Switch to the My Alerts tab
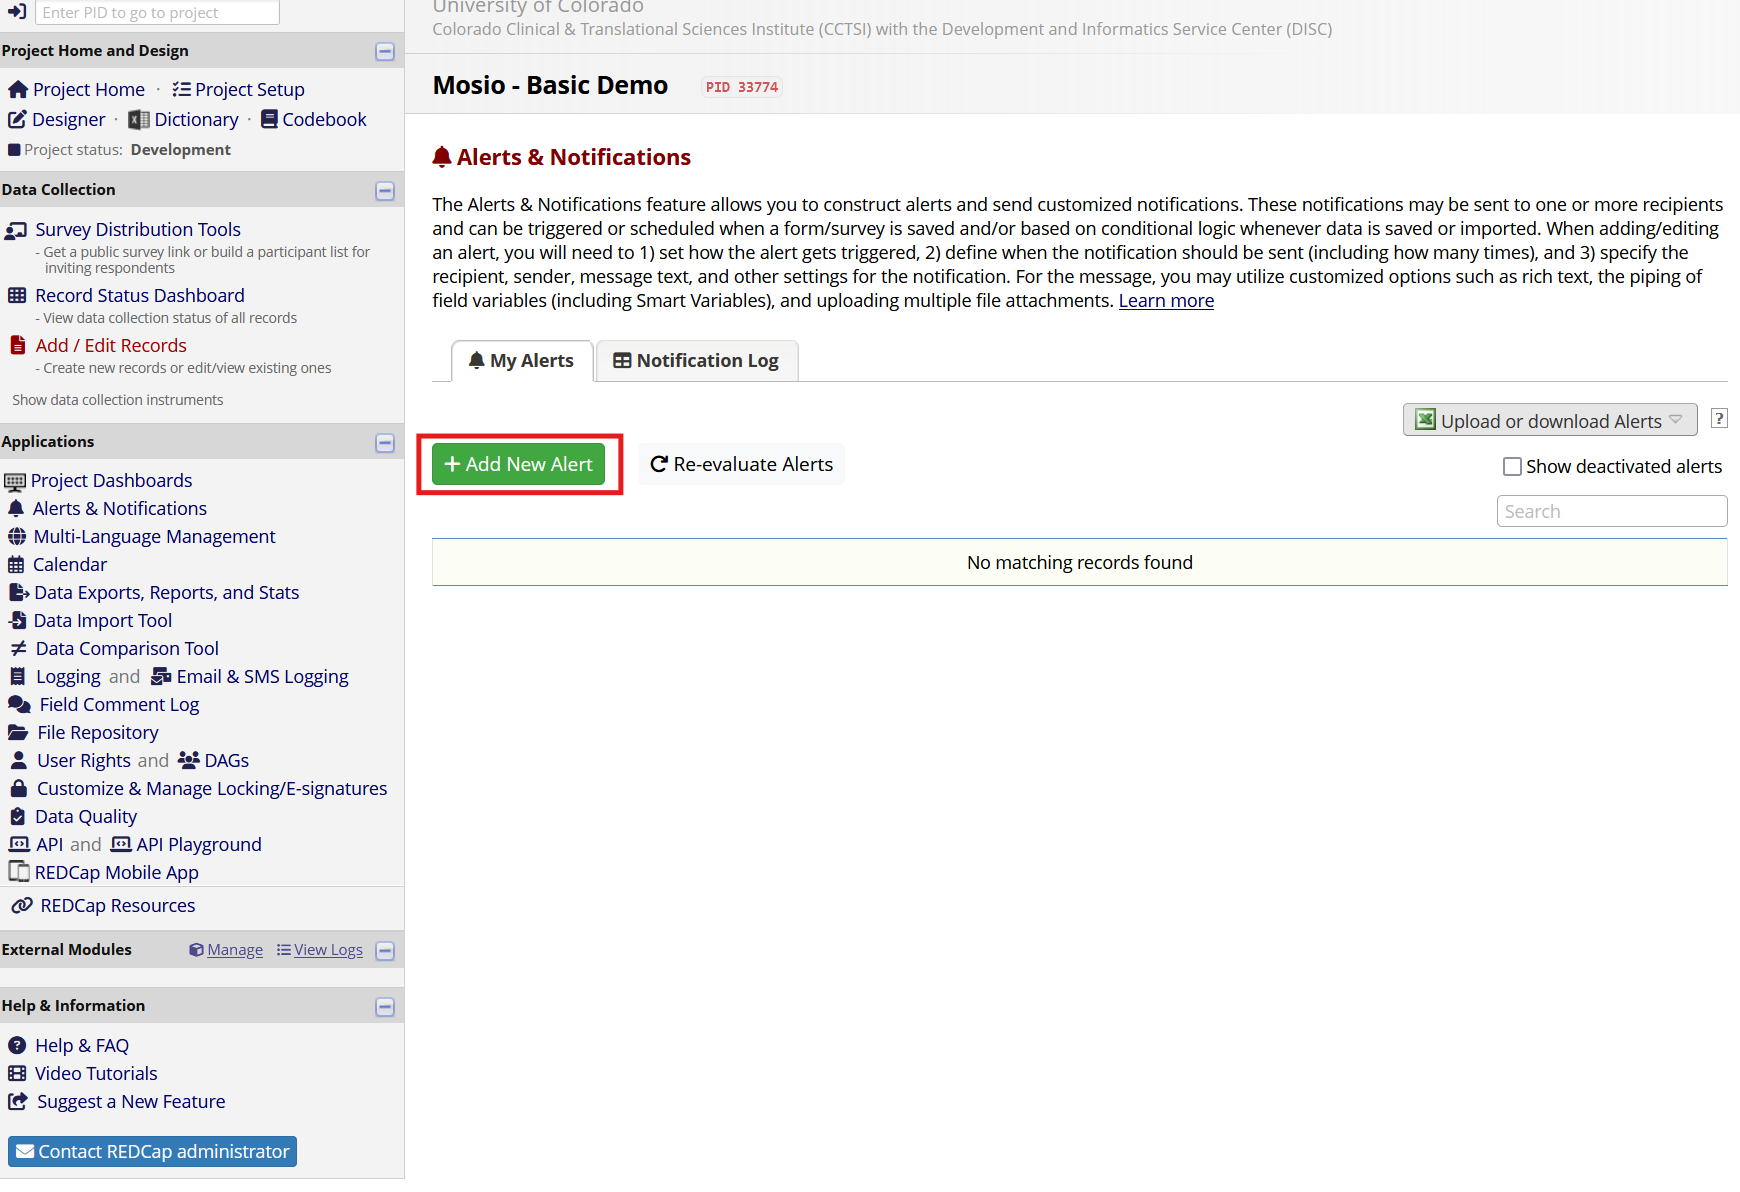The height and width of the screenshot is (1192, 1740). [522, 361]
